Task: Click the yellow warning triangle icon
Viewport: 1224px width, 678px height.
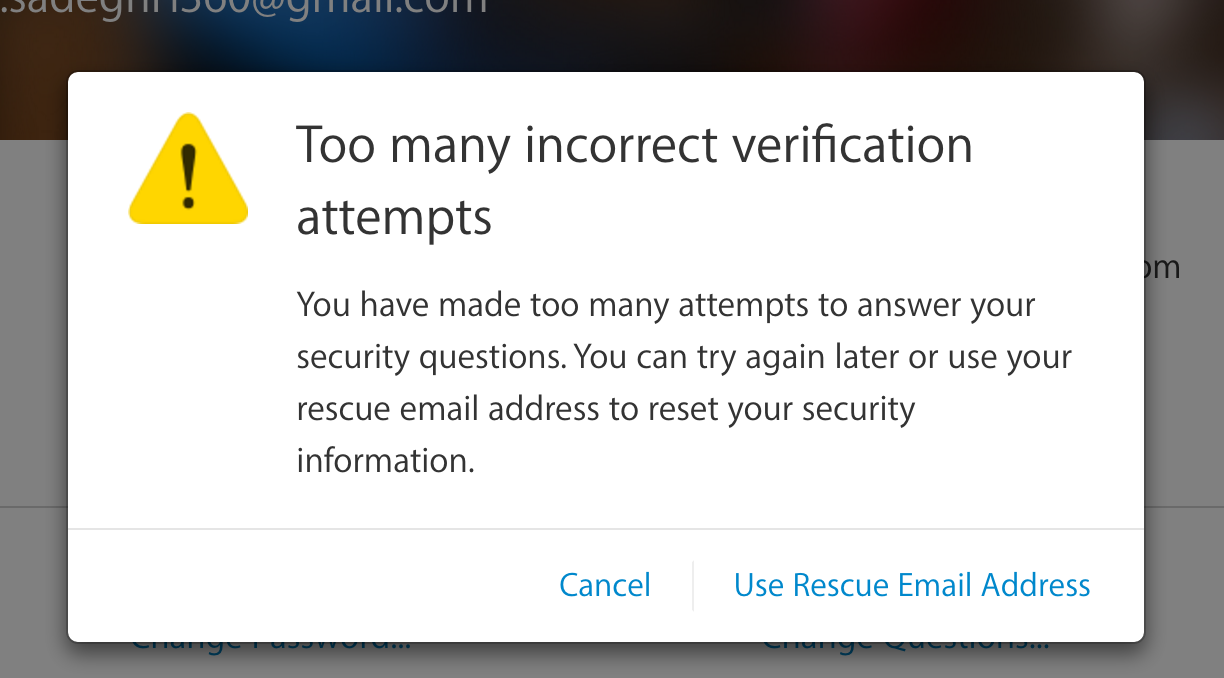Action: (188, 172)
